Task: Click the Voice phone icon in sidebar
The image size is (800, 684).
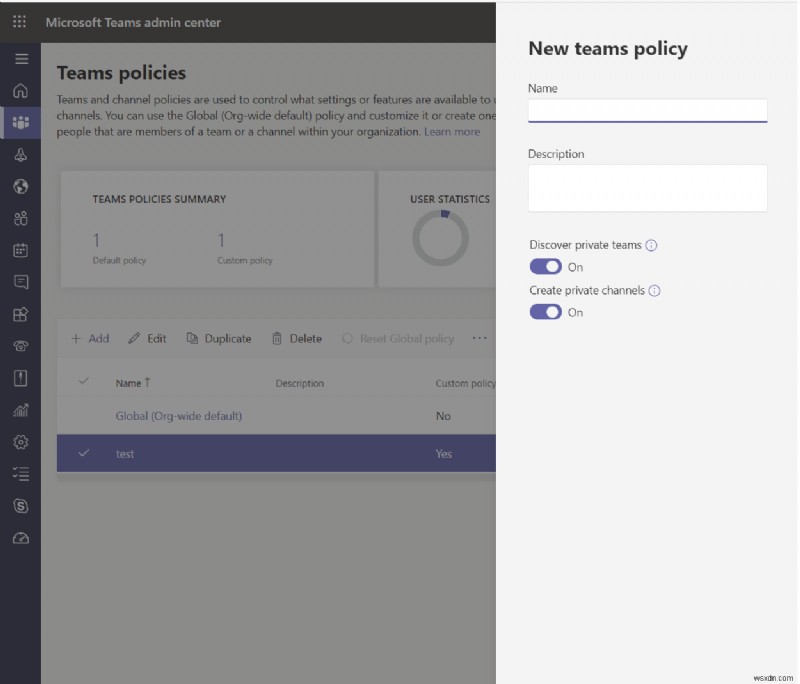Action: (19, 347)
